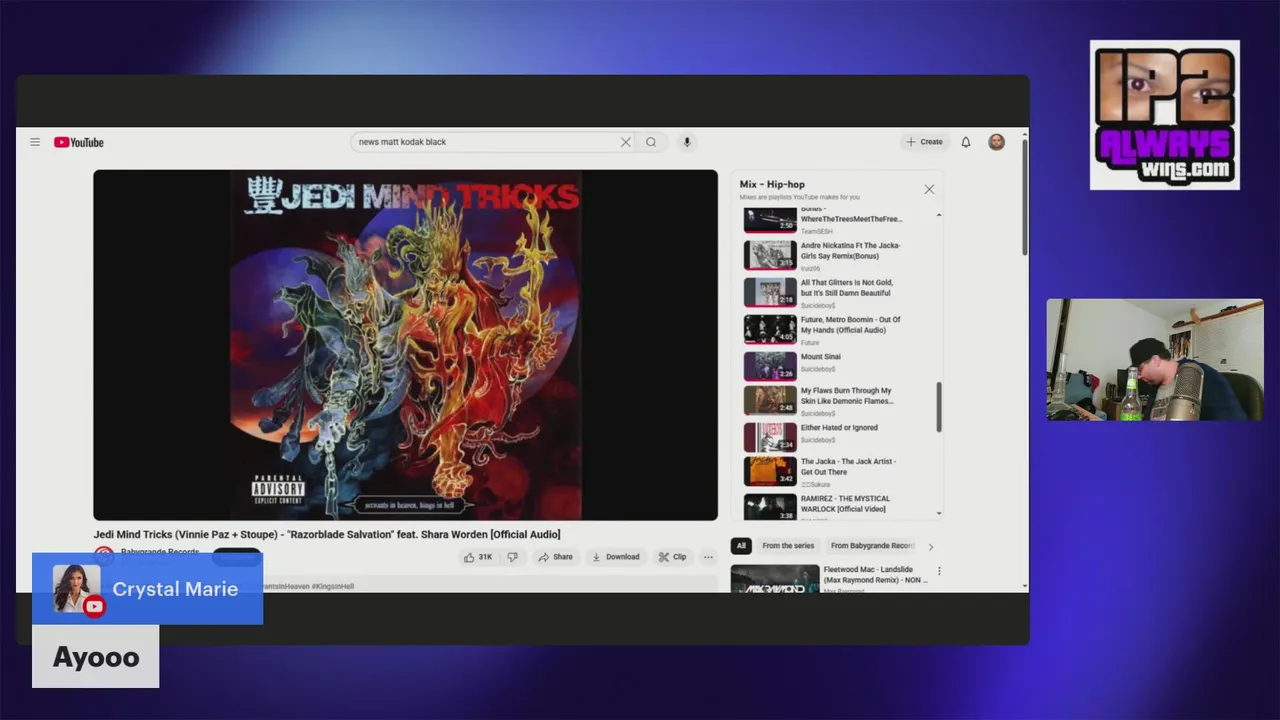Play 'All That Glitters Is Not Gold' playlist item
Viewport: 1280px width, 720px height.
click(847, 288)
